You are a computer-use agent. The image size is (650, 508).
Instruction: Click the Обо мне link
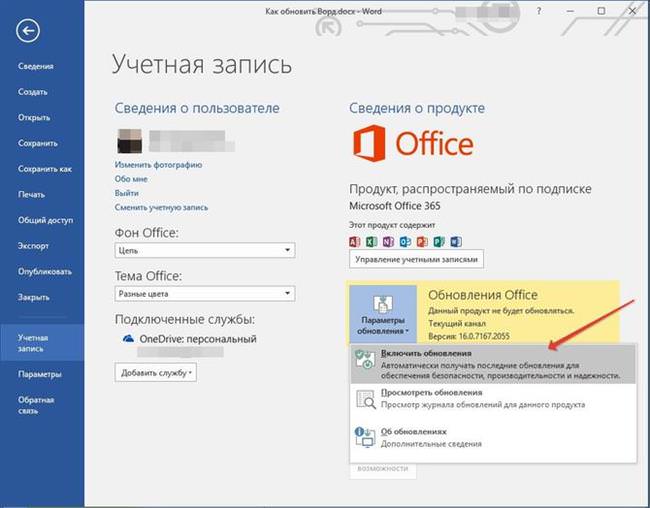tap(131, 179)
